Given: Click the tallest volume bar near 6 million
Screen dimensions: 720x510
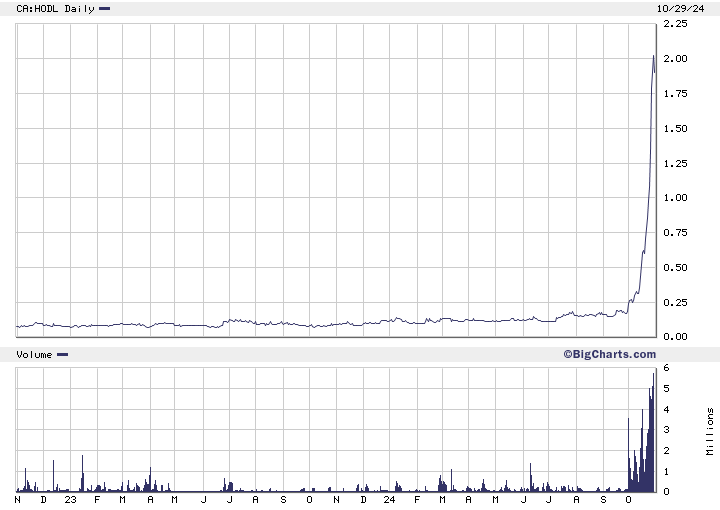Looking at the screenshot, I should (x=653, y=432).
